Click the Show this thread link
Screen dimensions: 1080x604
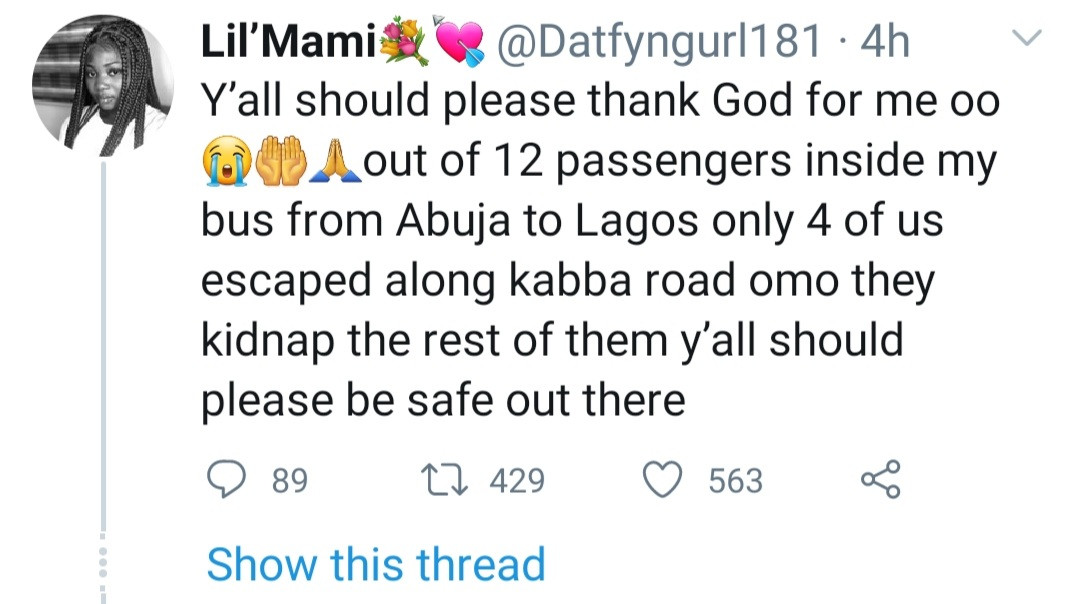click(x=375, y=563)
